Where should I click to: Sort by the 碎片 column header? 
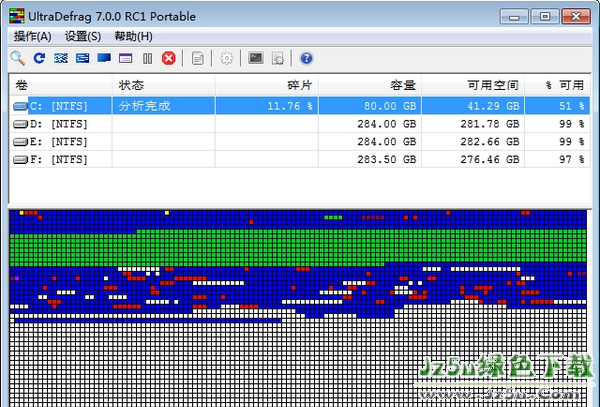point(267,85)
